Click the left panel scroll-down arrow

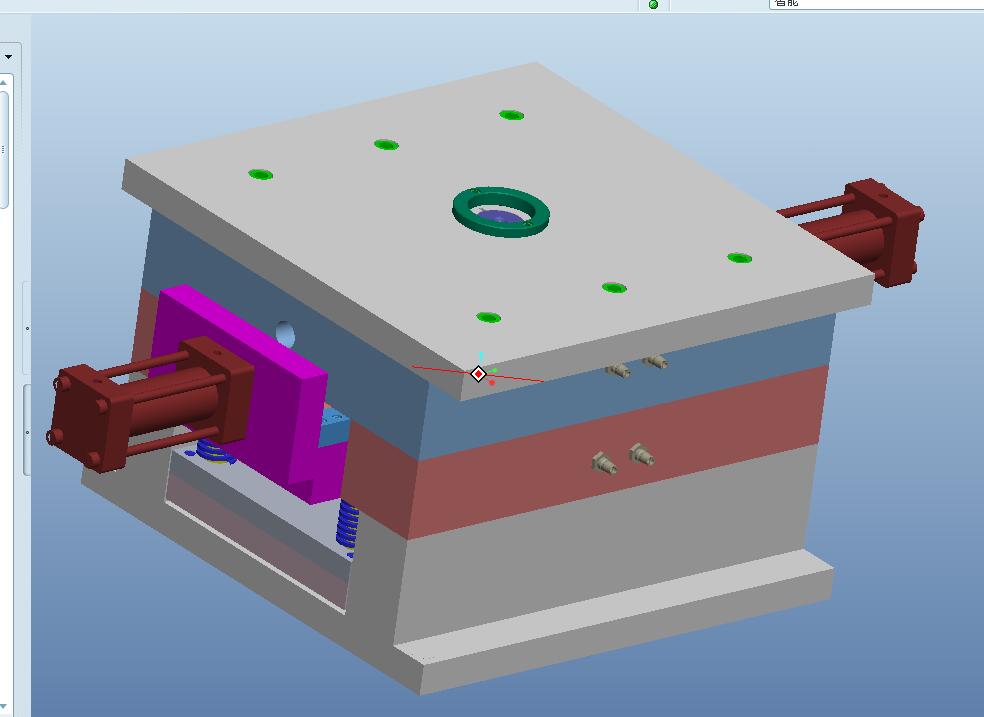click(x=3, y=707)
